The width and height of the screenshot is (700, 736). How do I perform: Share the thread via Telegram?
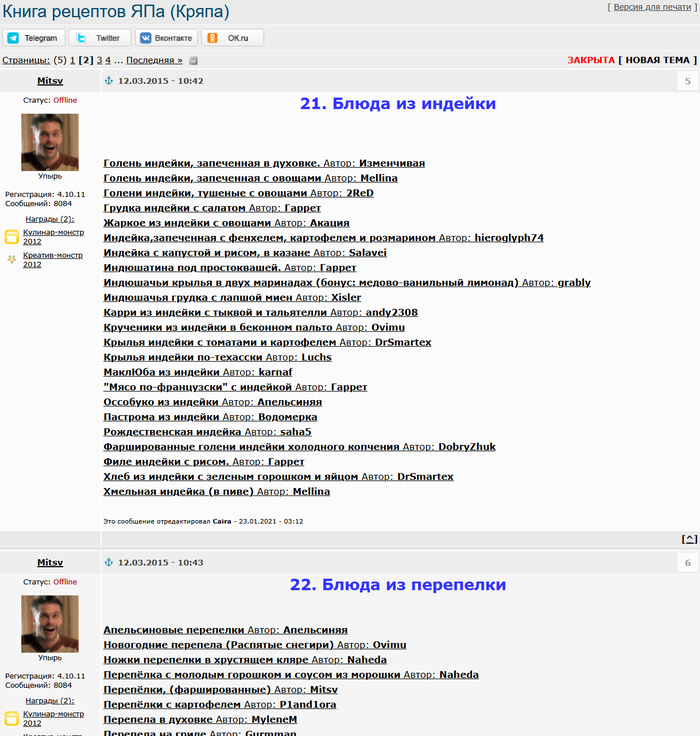coord(35,38)
